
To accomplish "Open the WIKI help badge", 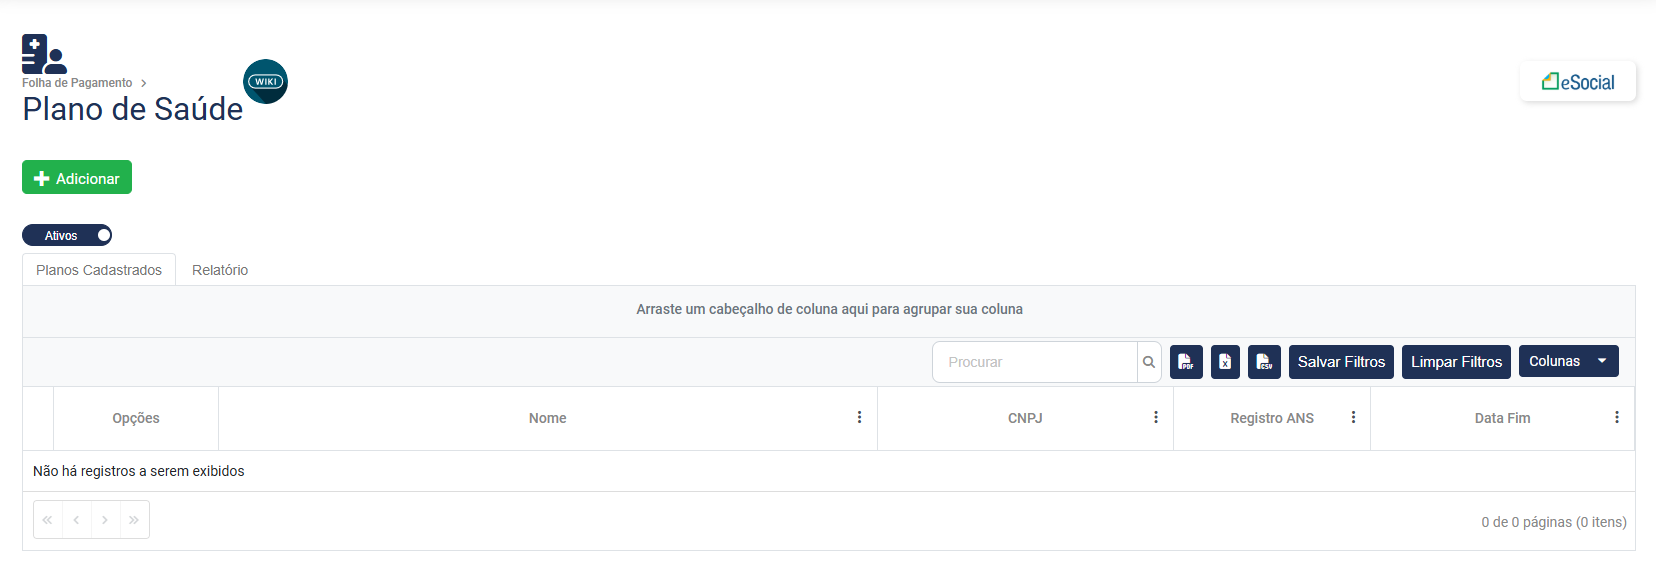I will (x=266, y=82).
